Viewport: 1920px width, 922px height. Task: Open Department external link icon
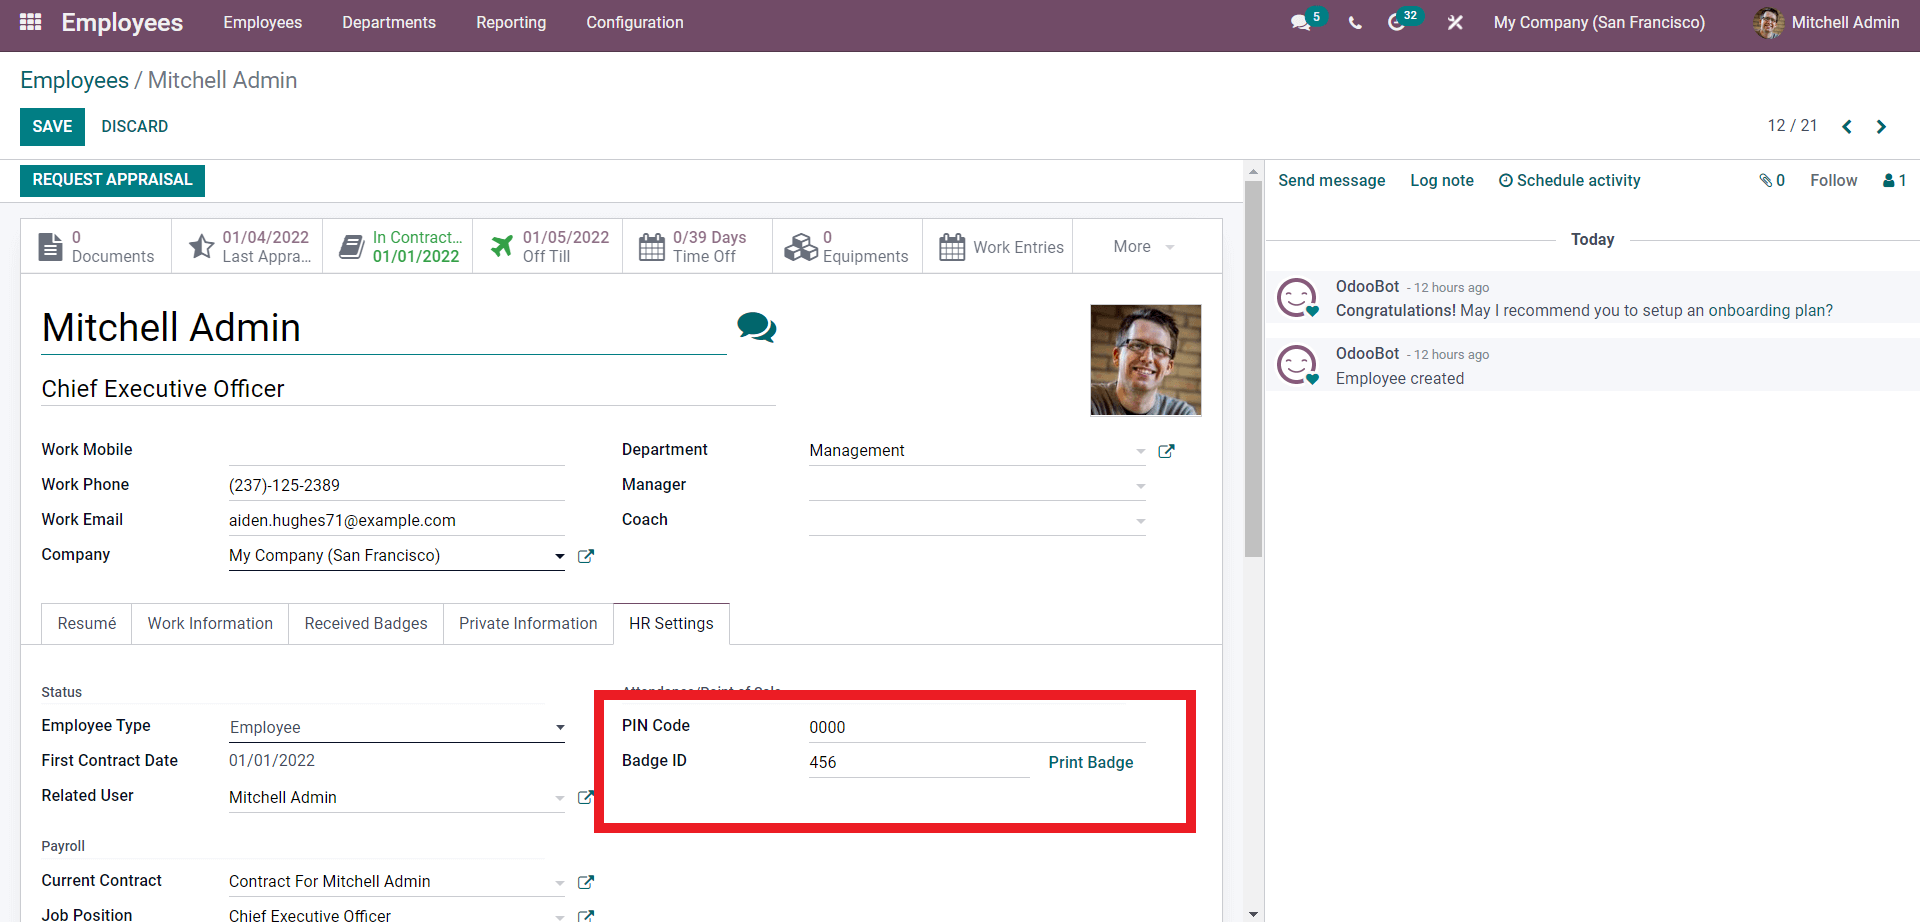[1166, 451]
